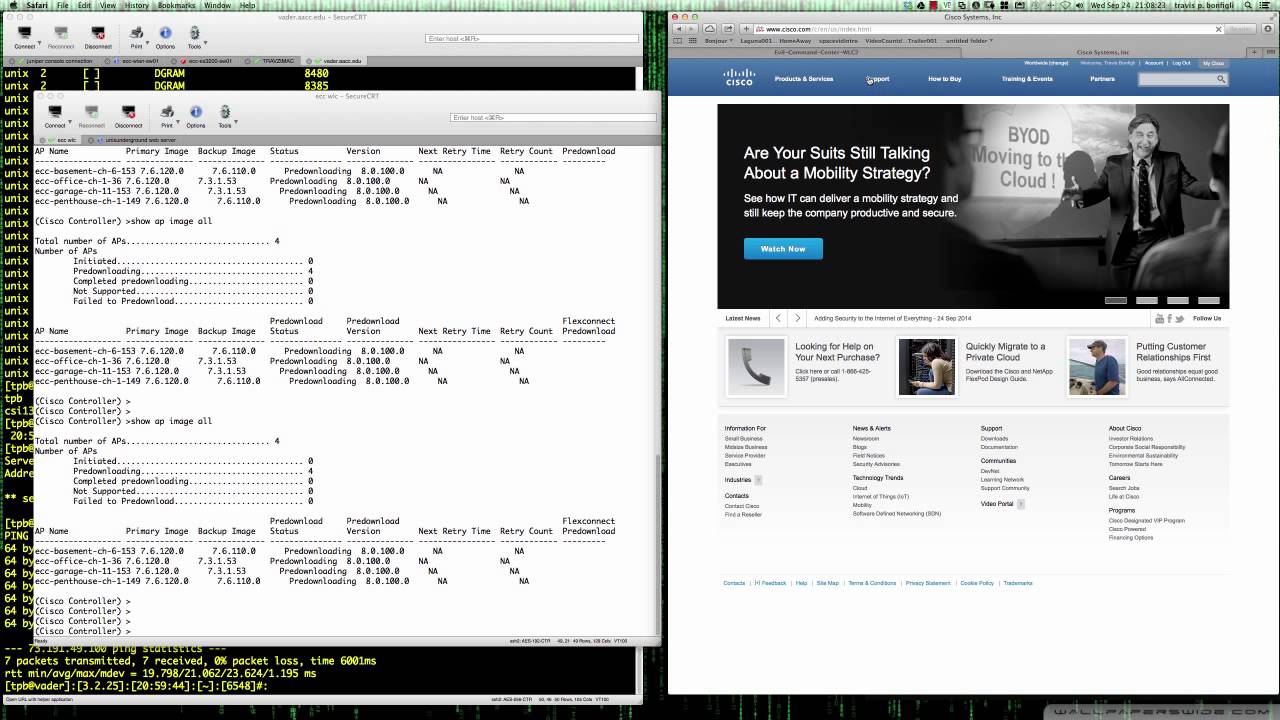Open Safari History menu
The width and height of the screenshot is (1280, 720).
pos(137,6)
